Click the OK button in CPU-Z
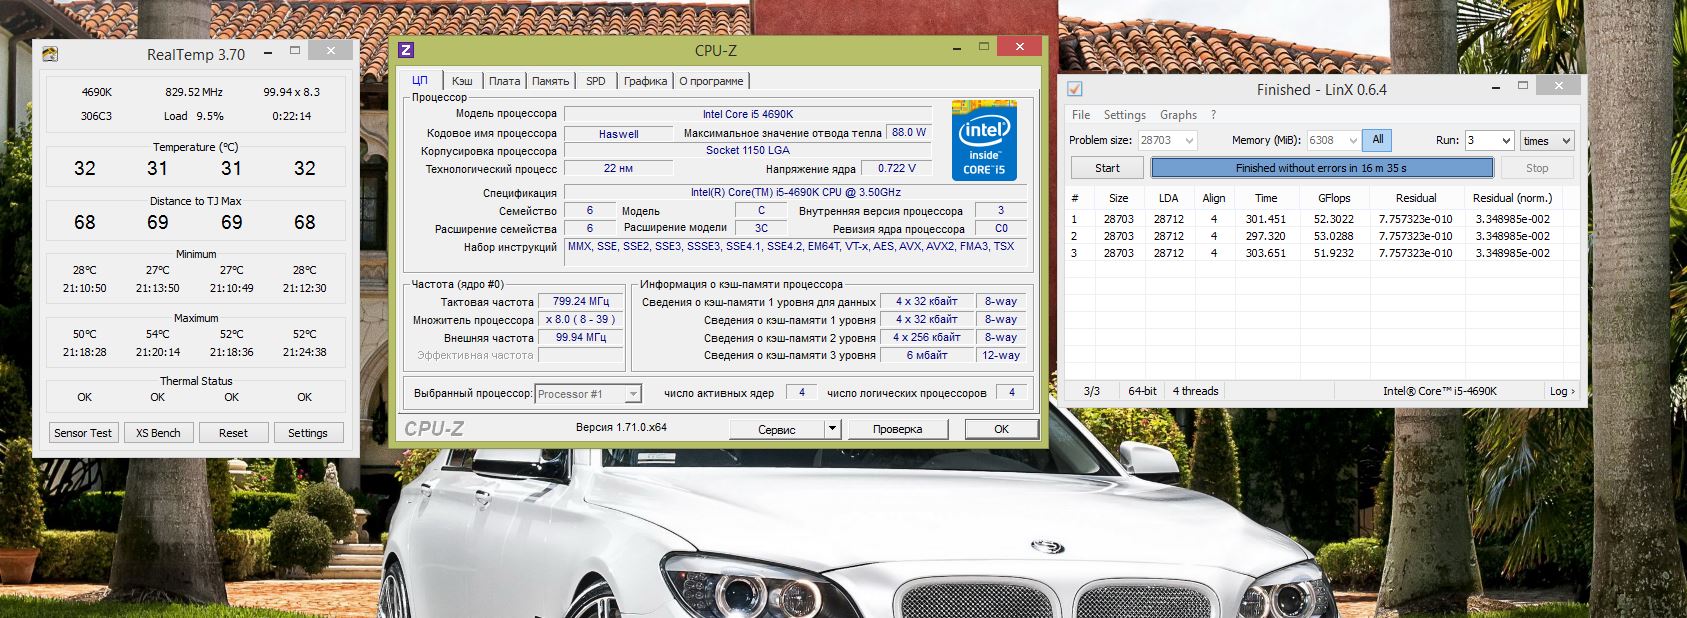Image resolution: width=1687 pixels, height=618 pixels. (x=1001, y=429)
